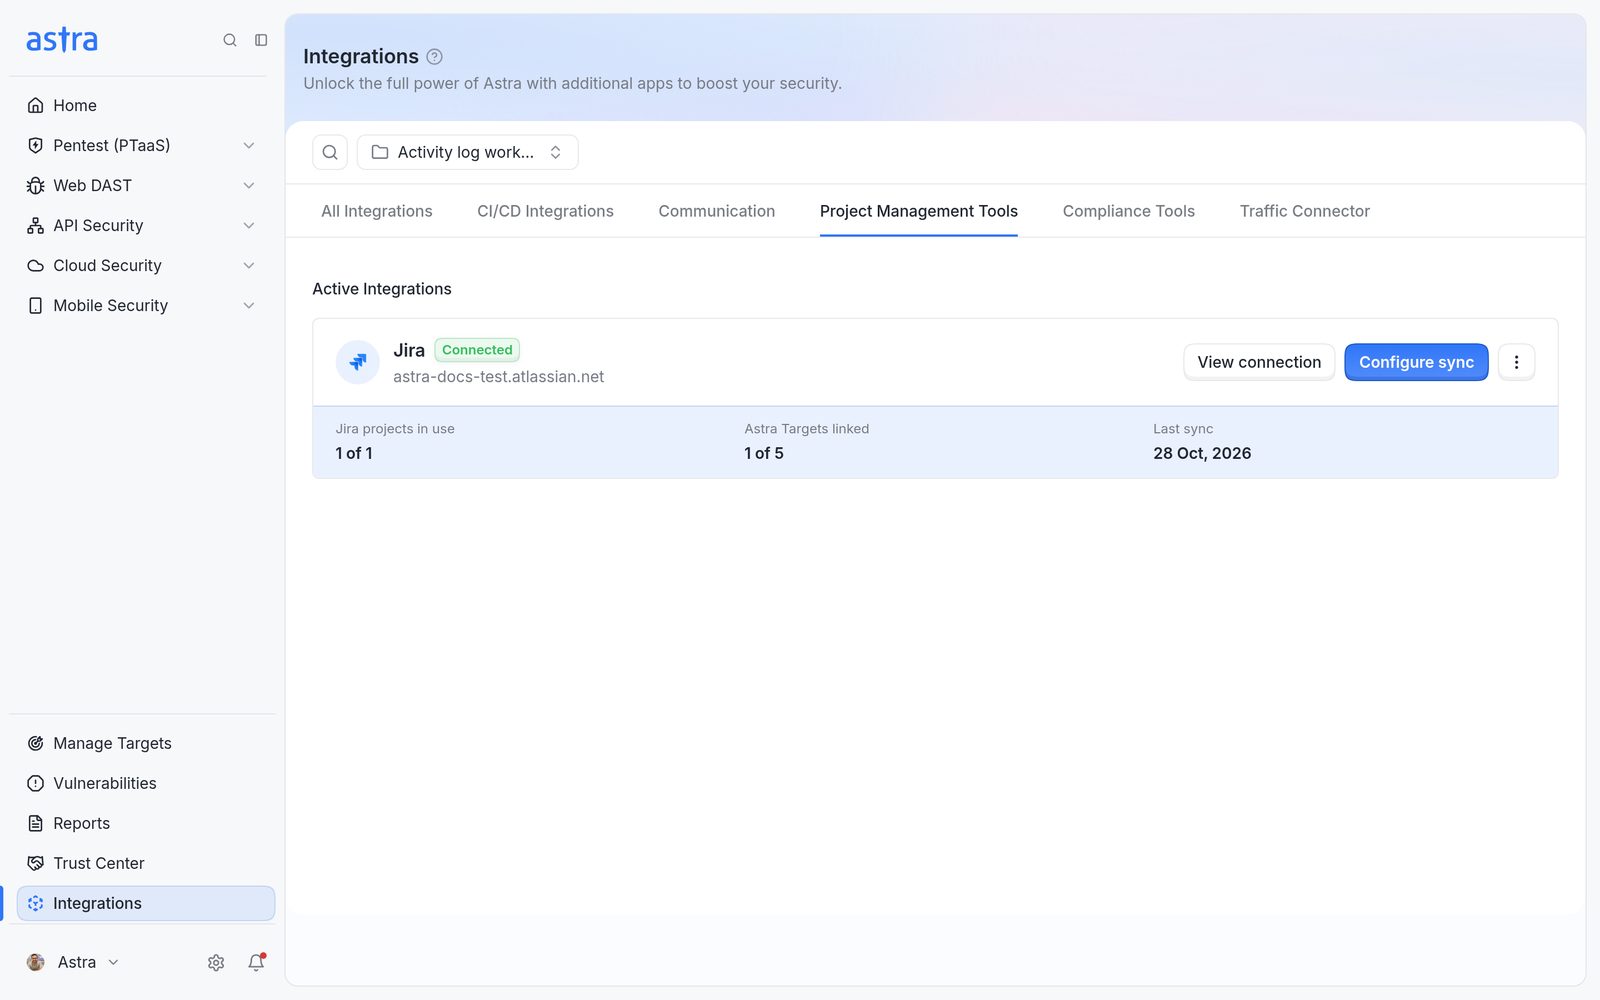
Task: Collapse sidebar with panel toggle icon
Action: [x=261, y=40]
